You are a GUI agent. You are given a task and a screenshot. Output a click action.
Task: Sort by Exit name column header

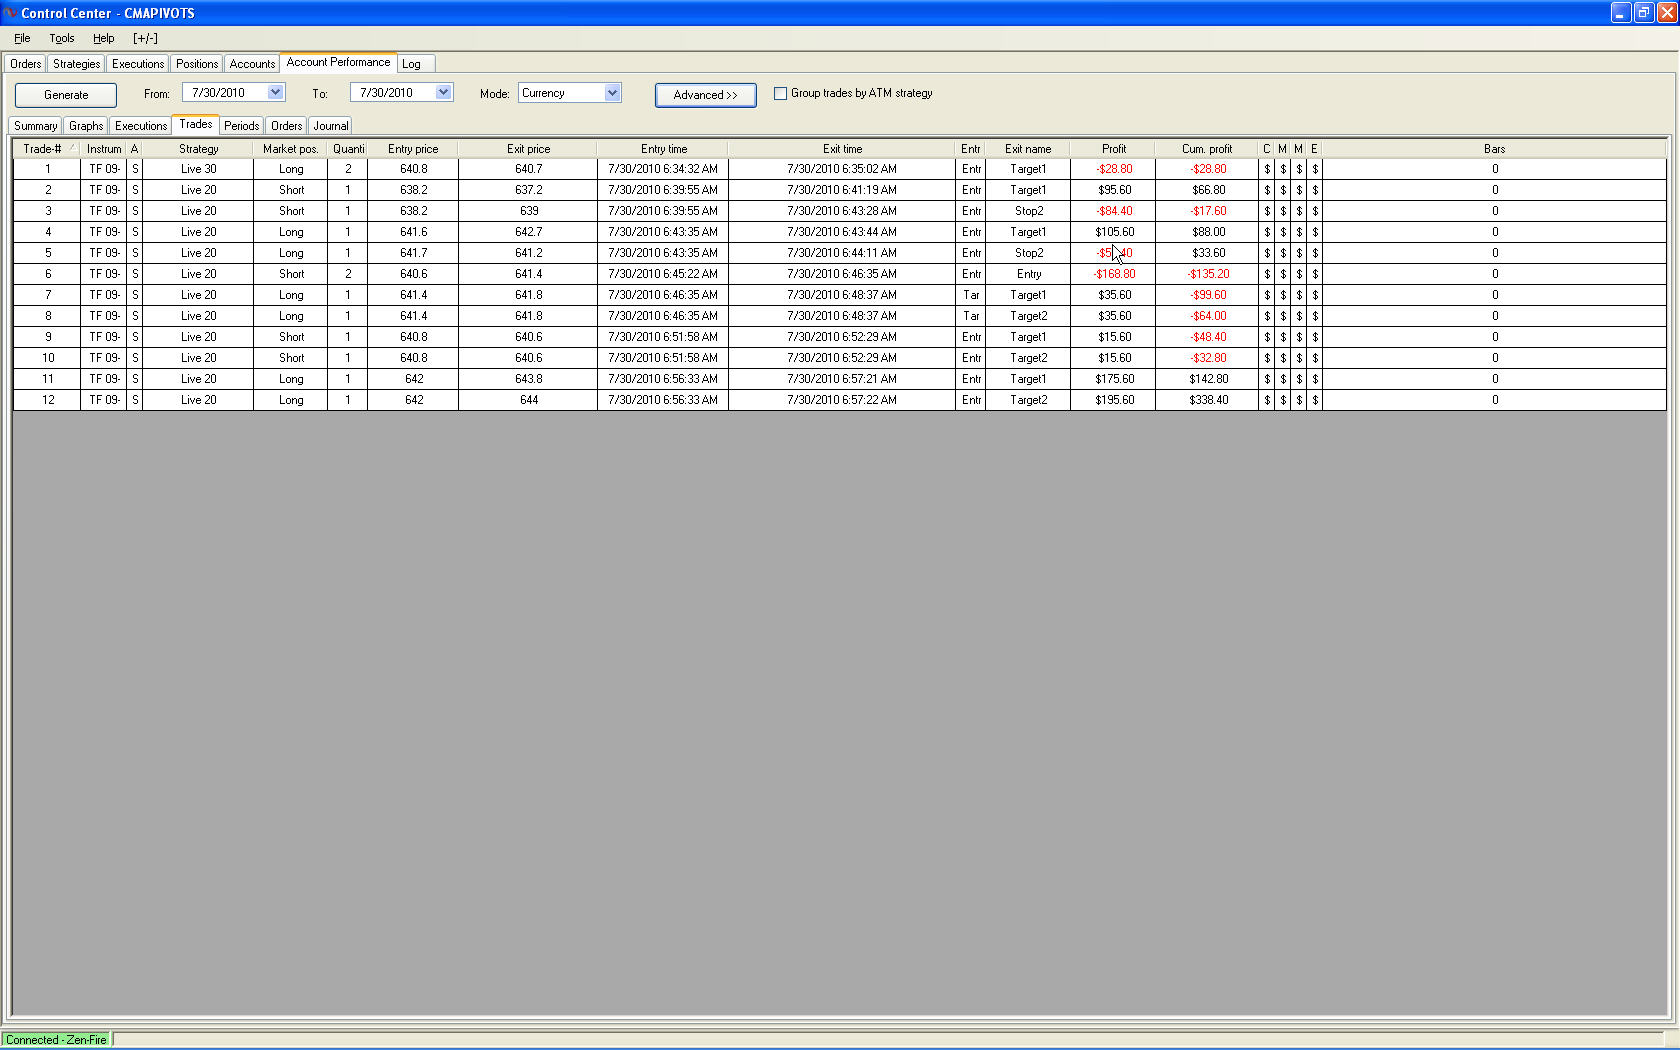point(1028,149)
